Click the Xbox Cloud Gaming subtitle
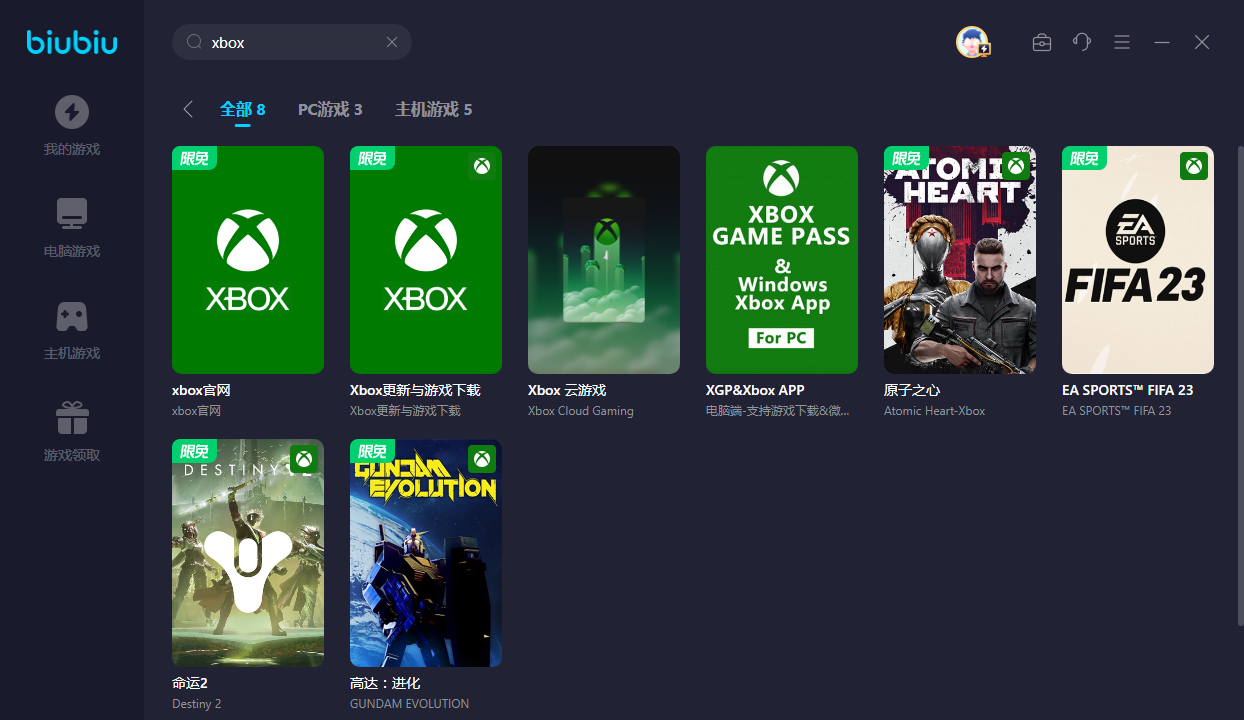The width and height of the screenshot is (1244, 720). pyautogui.click(x=581, y=411)
